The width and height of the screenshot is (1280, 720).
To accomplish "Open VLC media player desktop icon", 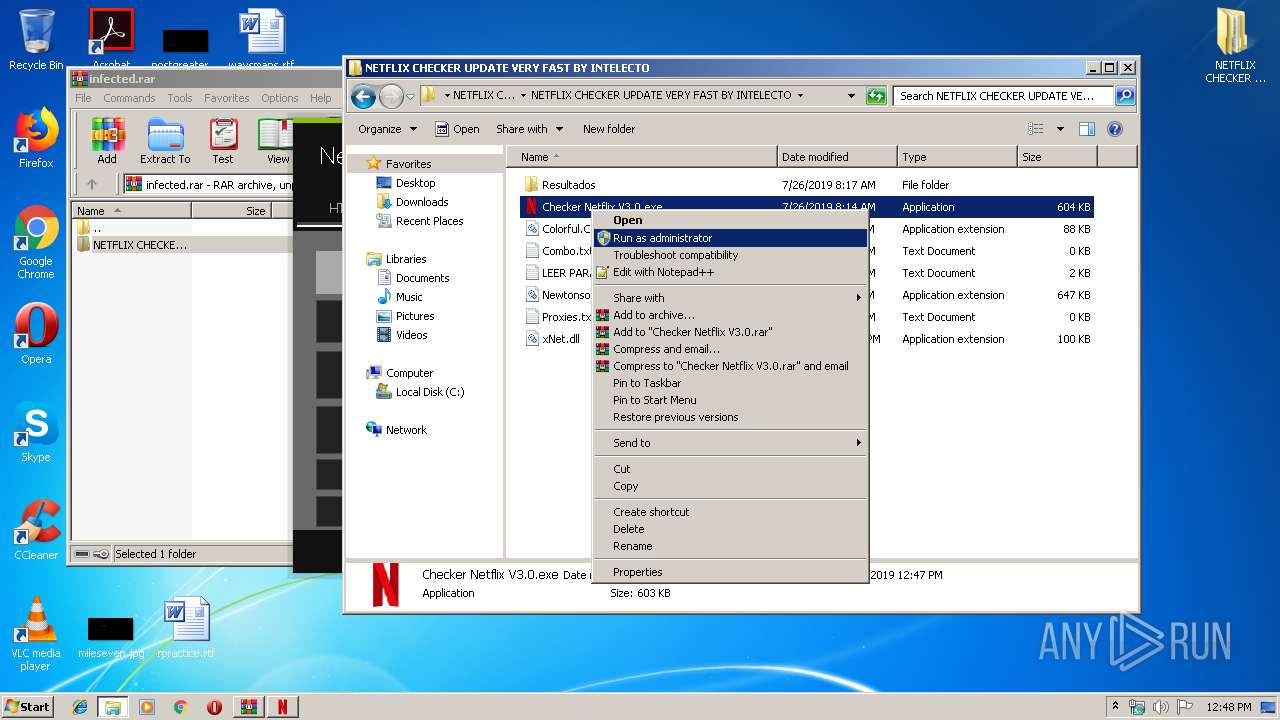I will click(36, 635).
